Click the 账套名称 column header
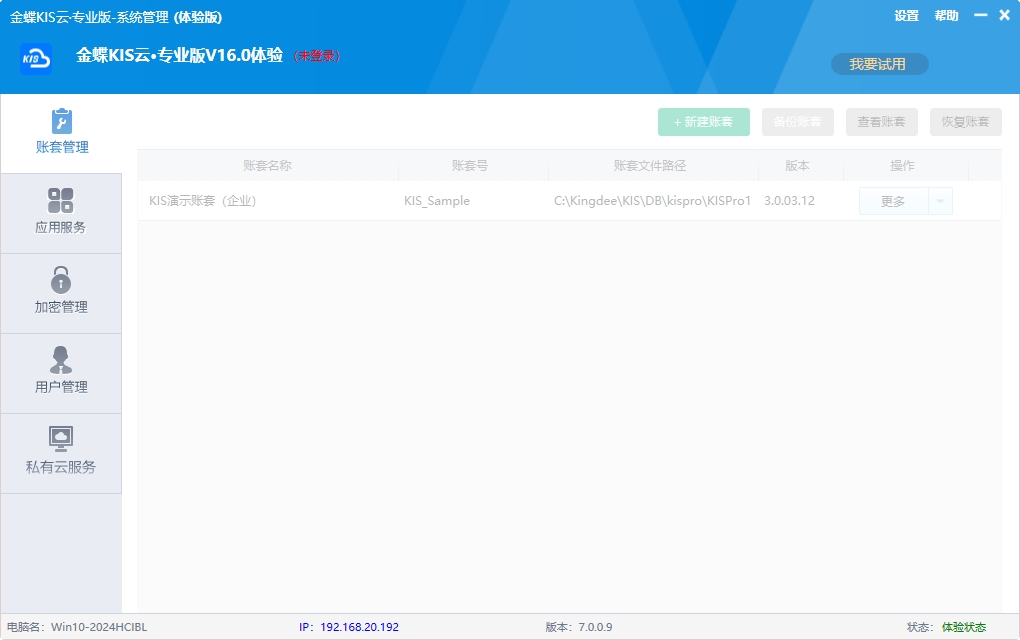The image size is (1020, 640). [x=267, y=165]
